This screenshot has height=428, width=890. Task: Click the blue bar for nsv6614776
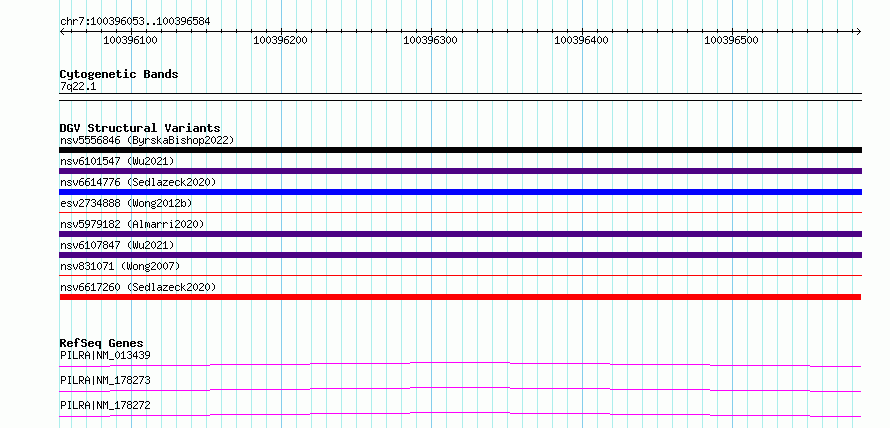click(460, 192)
